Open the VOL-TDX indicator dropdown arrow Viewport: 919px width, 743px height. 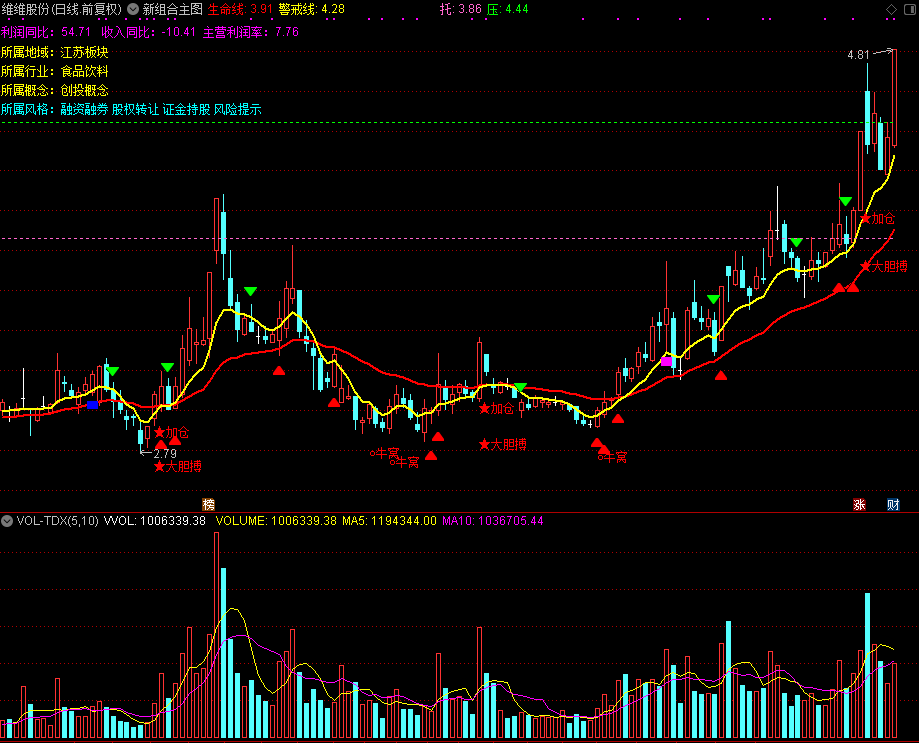point(7,521)
